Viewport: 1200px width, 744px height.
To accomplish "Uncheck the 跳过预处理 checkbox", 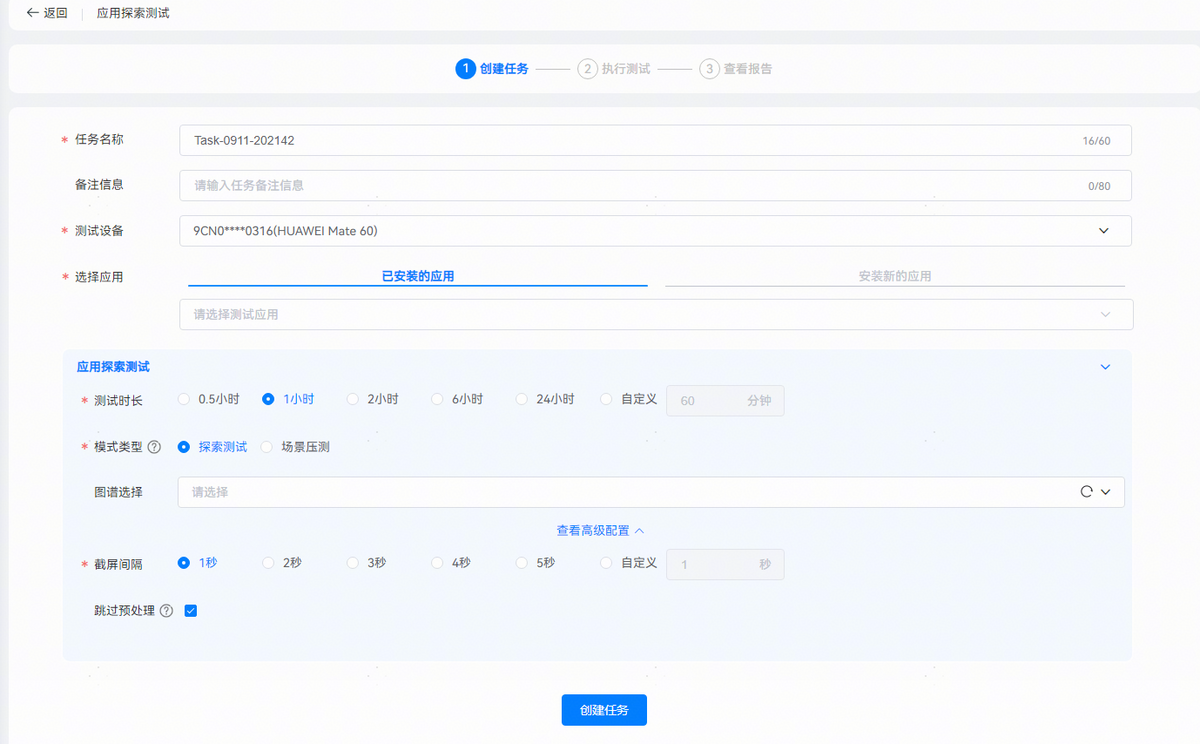I will pyautogui.click(x=191, y=611).
